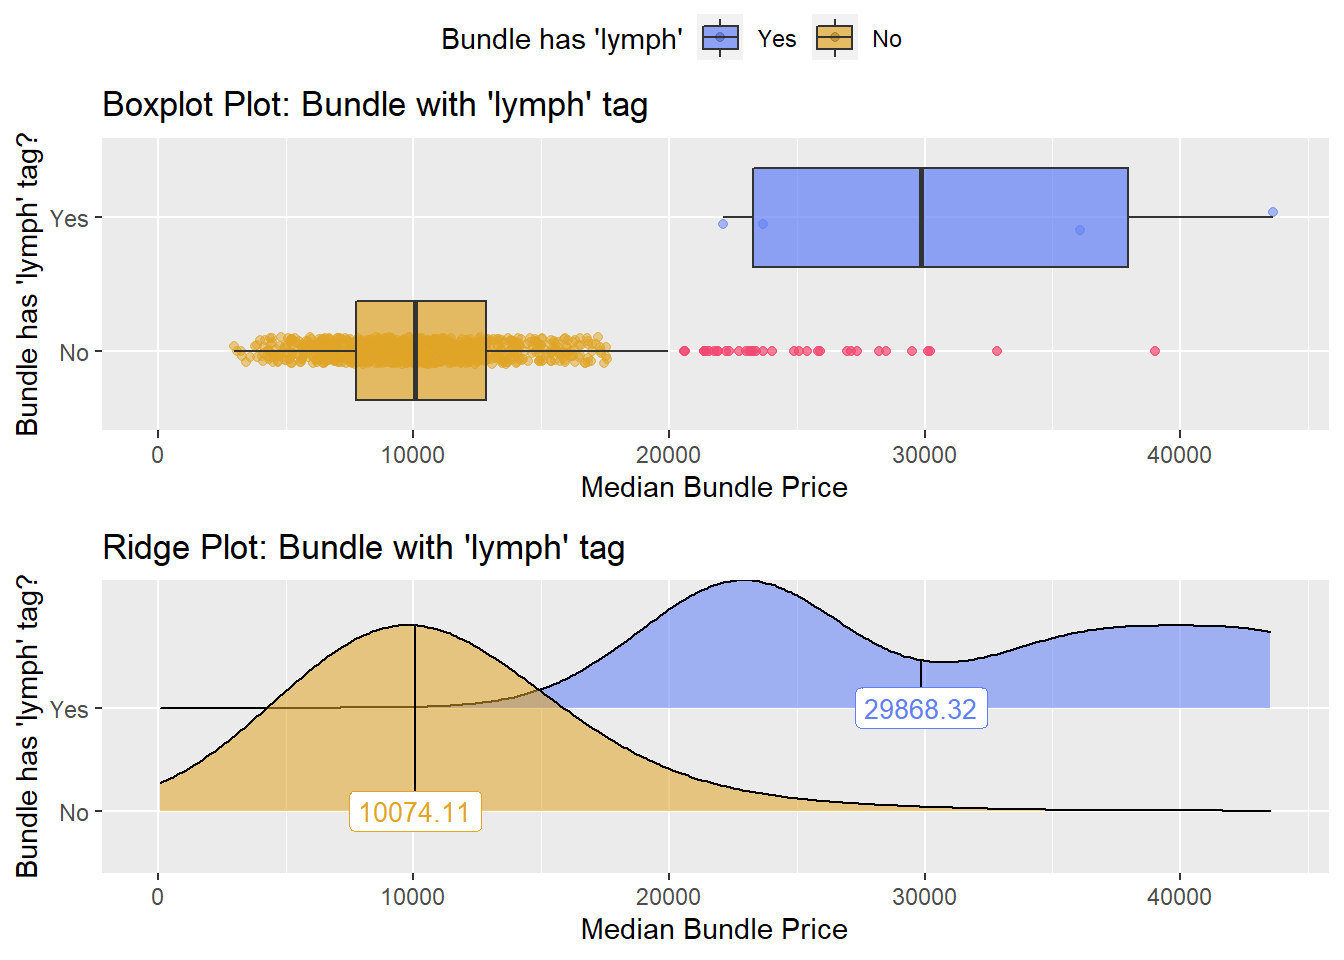
Task: Select the orange boxplot for 'No' bundles
Action: coord(421,351)
